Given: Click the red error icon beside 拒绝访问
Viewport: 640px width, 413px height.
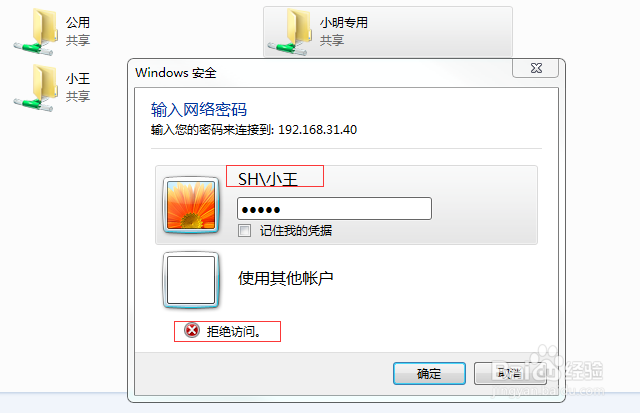Looking at the screenshot, I should [192, 330].
